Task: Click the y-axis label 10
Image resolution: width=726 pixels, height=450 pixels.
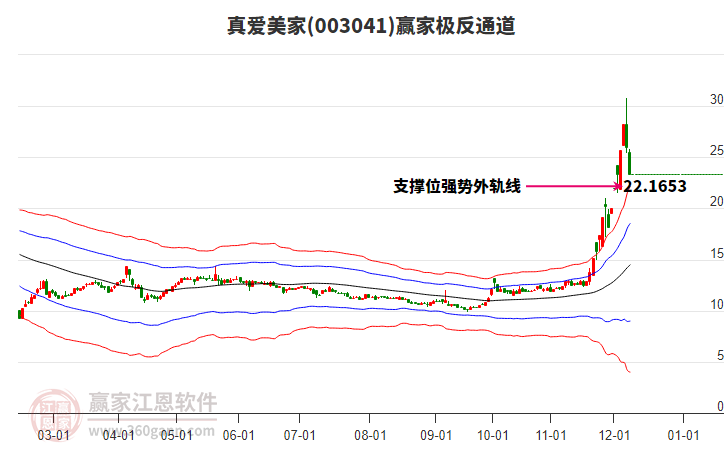Action: pos(716,304)
